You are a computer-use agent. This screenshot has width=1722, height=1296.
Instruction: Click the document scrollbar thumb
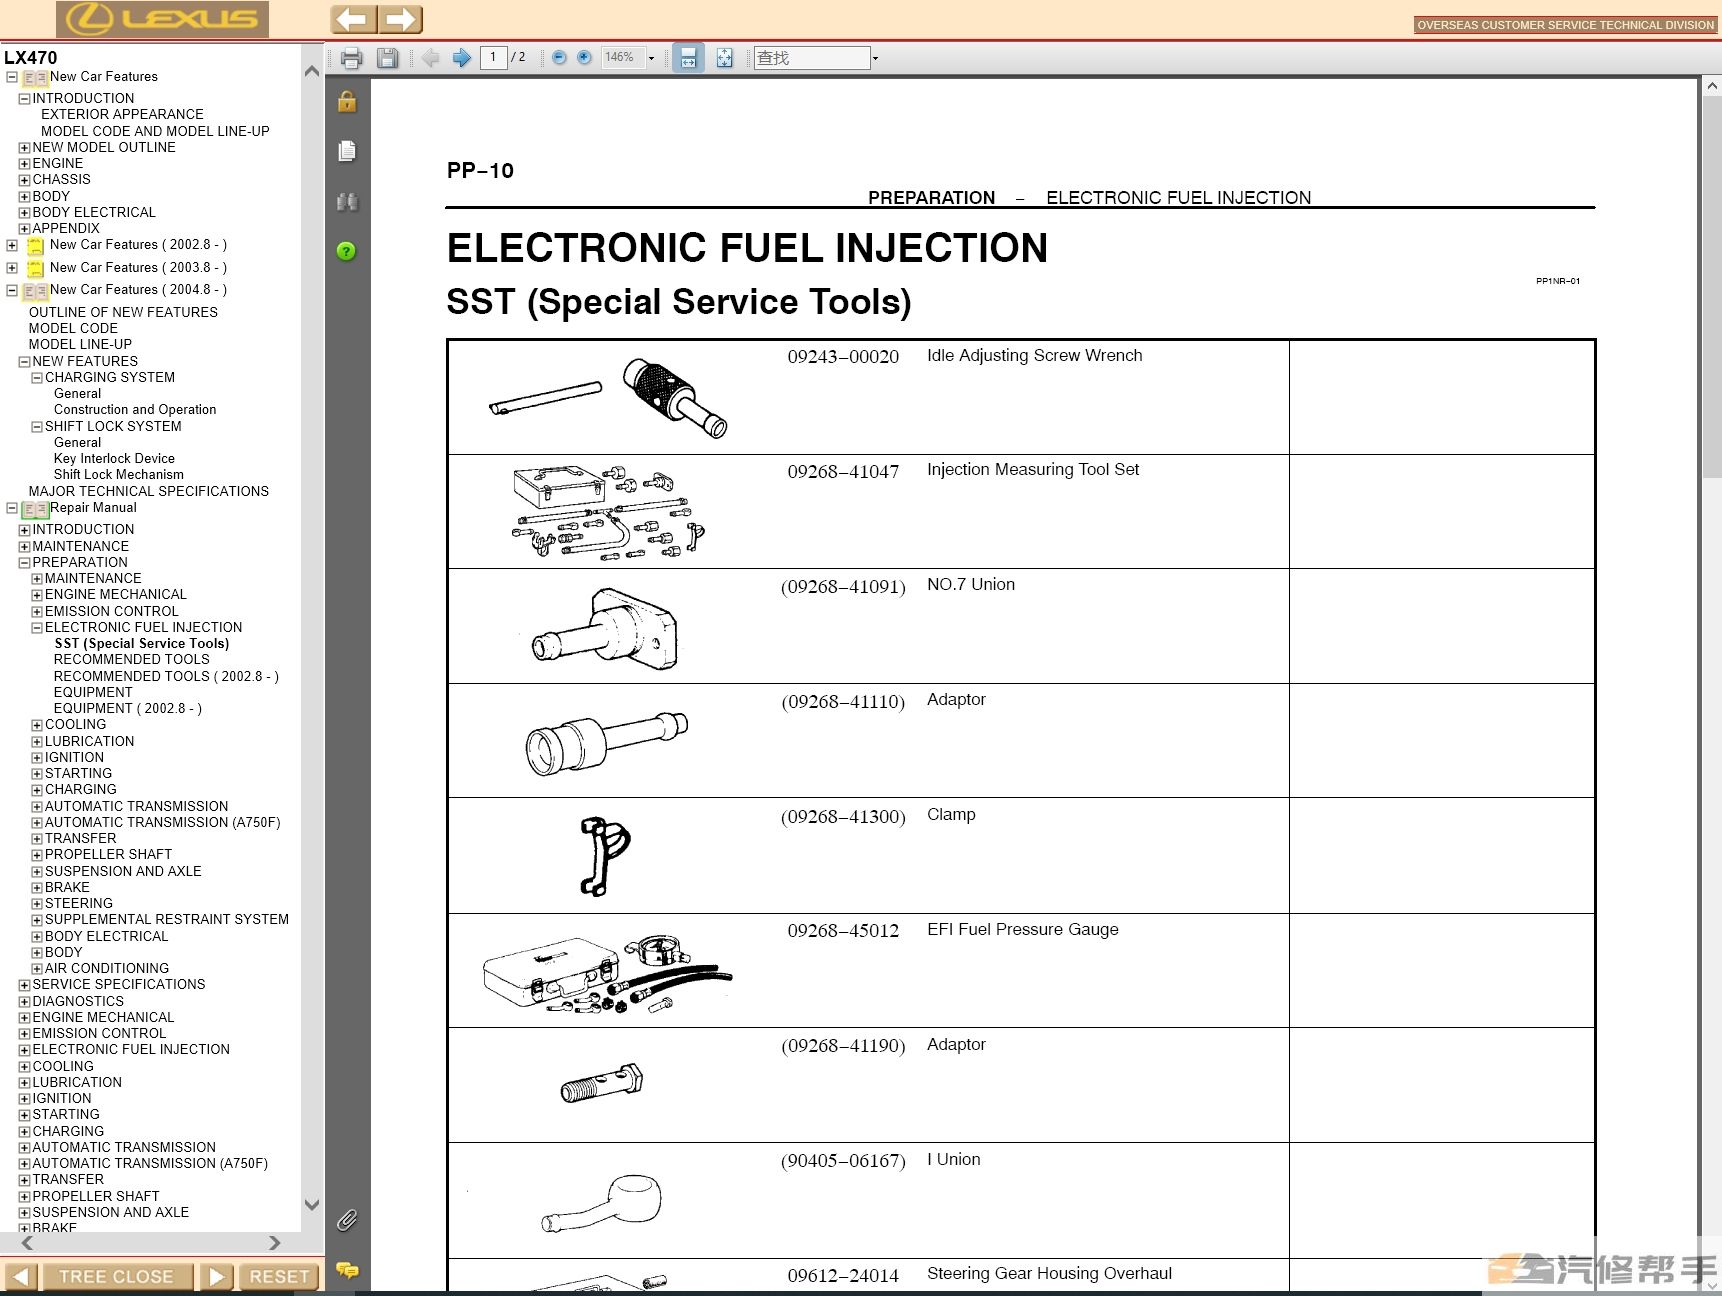tap(1712, 287)
